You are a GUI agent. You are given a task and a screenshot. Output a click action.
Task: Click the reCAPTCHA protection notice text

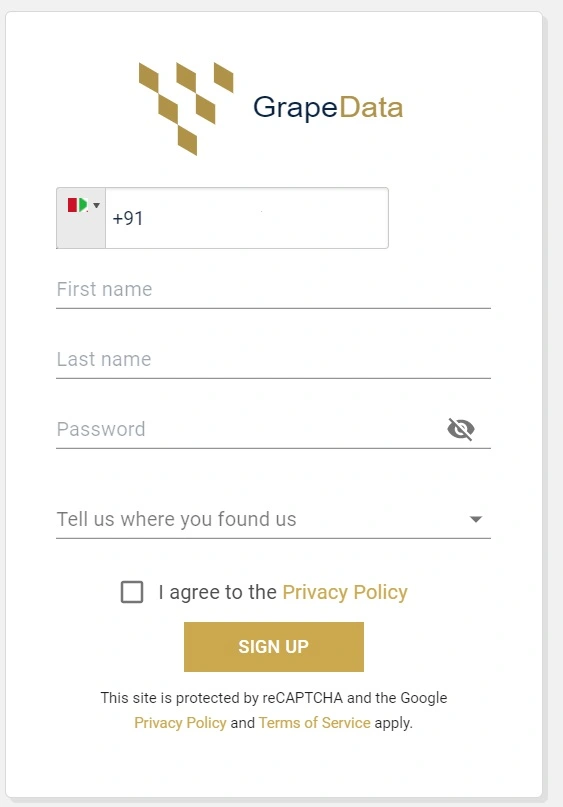(274, 698)
